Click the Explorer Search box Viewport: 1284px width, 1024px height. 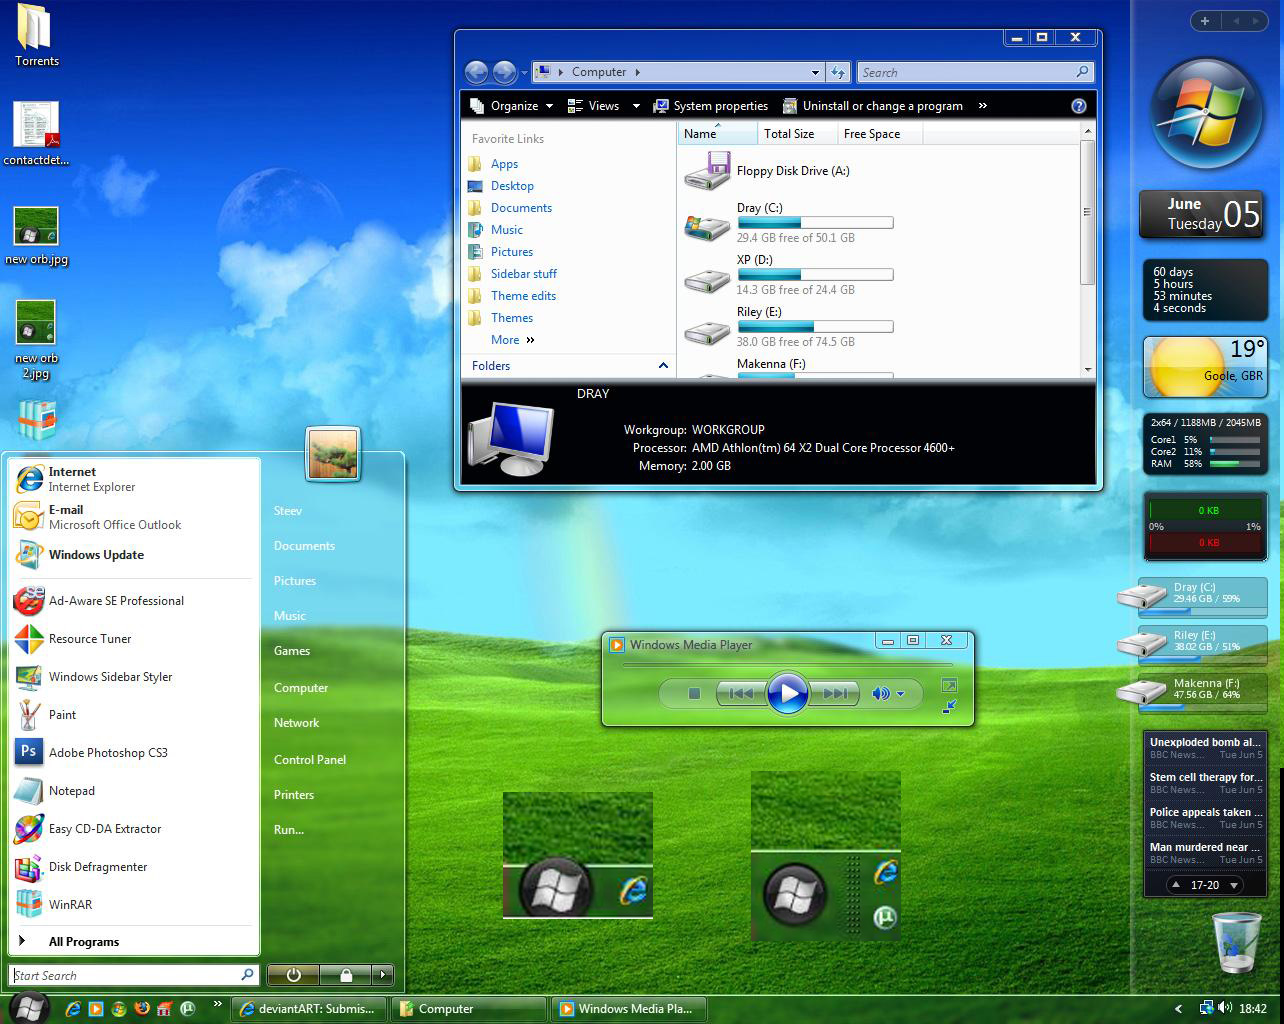pyautogui.click(x=974, y=72)
